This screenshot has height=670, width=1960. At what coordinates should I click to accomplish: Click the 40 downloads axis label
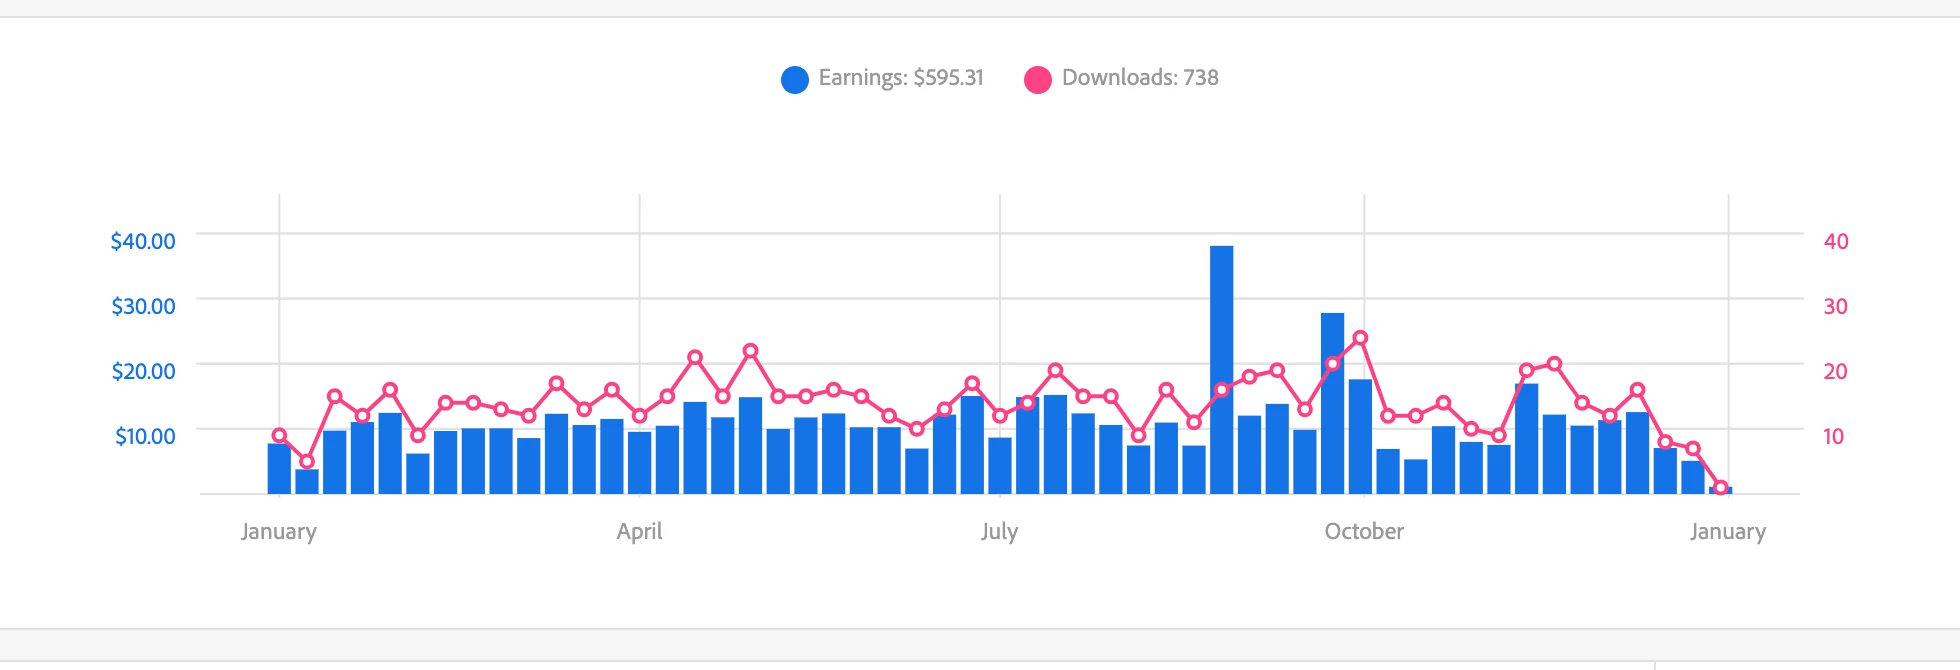coord(1836,241)
